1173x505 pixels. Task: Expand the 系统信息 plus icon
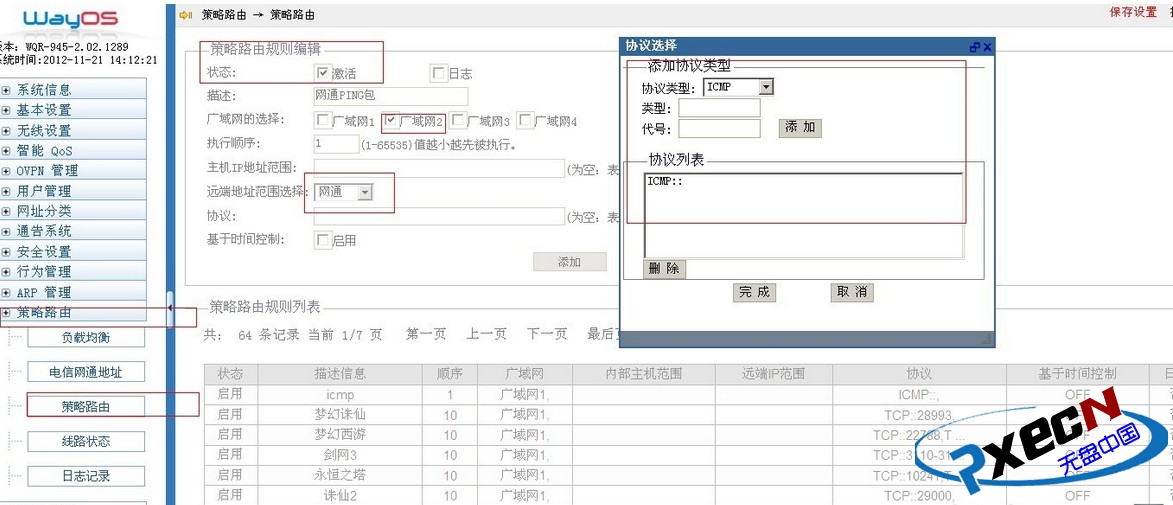pos(6,90)
